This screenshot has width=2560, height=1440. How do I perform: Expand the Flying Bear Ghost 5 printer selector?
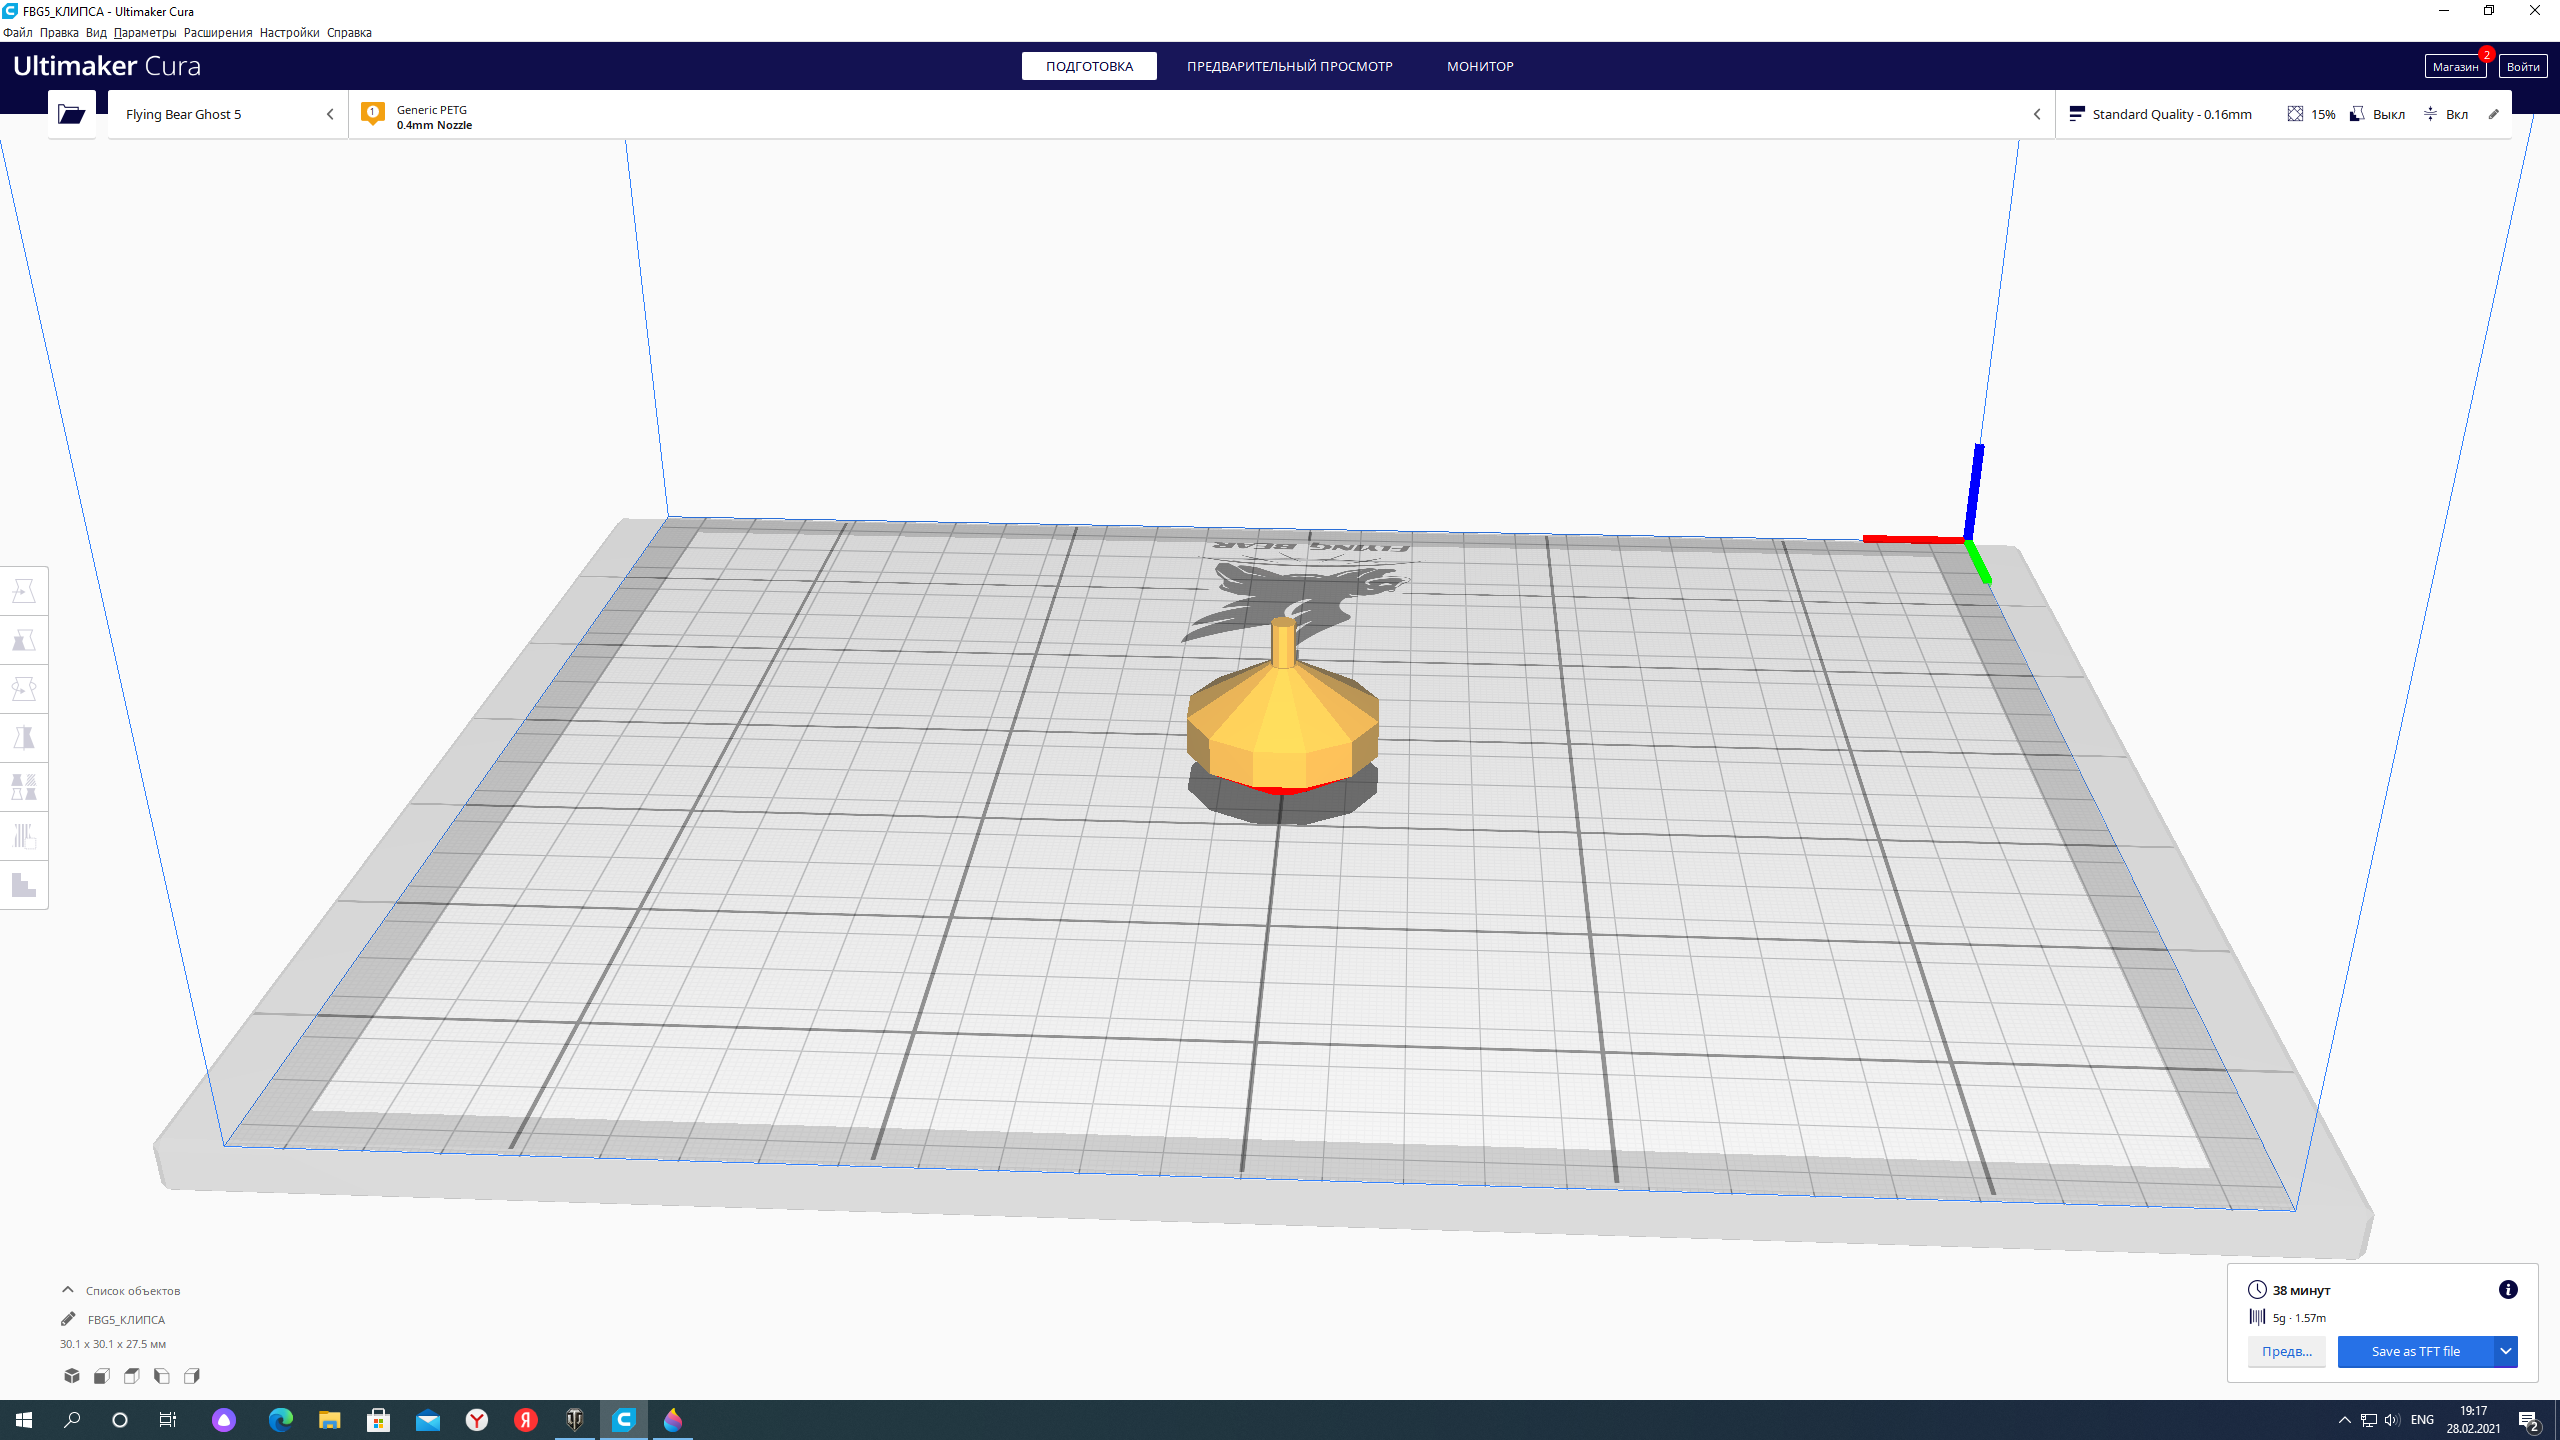(x=228, y=114)
